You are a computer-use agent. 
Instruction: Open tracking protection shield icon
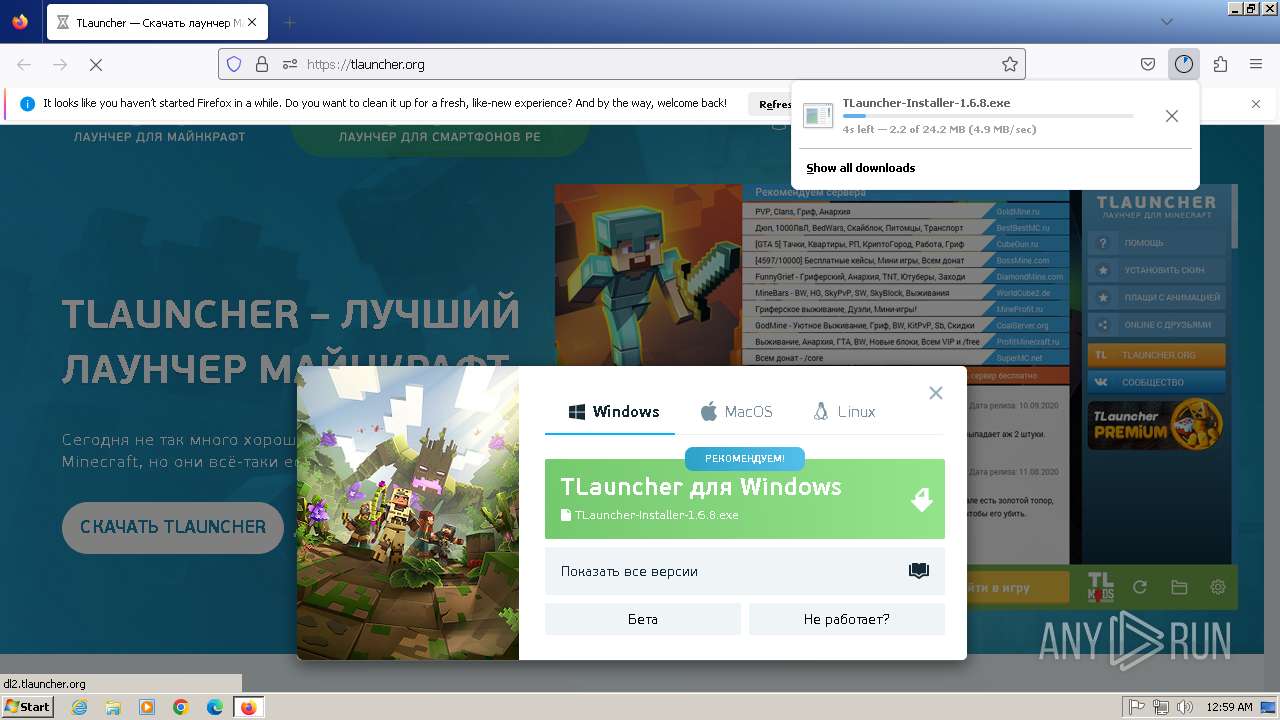(x=234, y=64)
